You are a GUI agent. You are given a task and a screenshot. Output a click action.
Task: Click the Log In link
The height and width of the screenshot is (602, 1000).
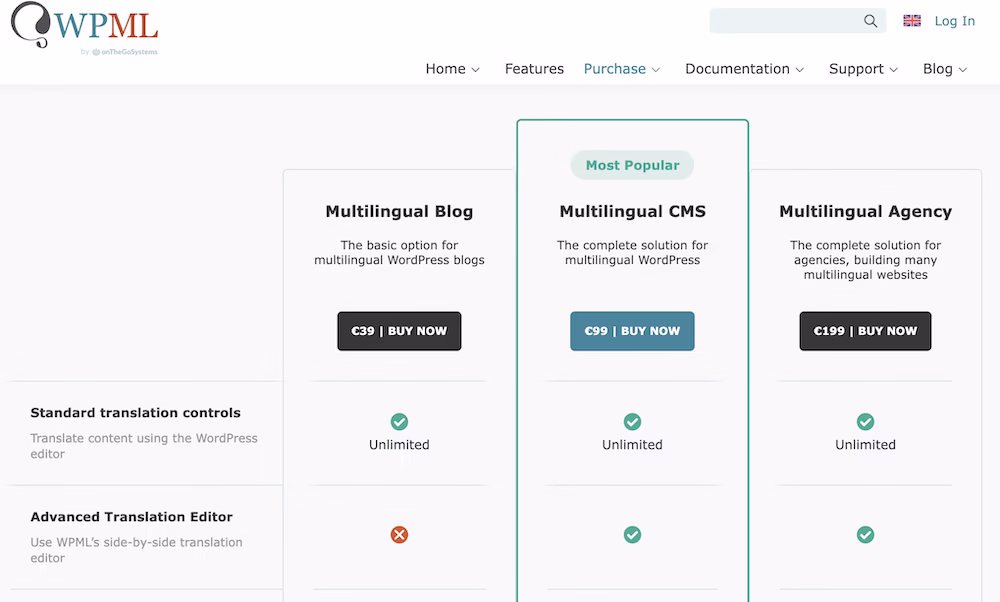coord(954,21)
